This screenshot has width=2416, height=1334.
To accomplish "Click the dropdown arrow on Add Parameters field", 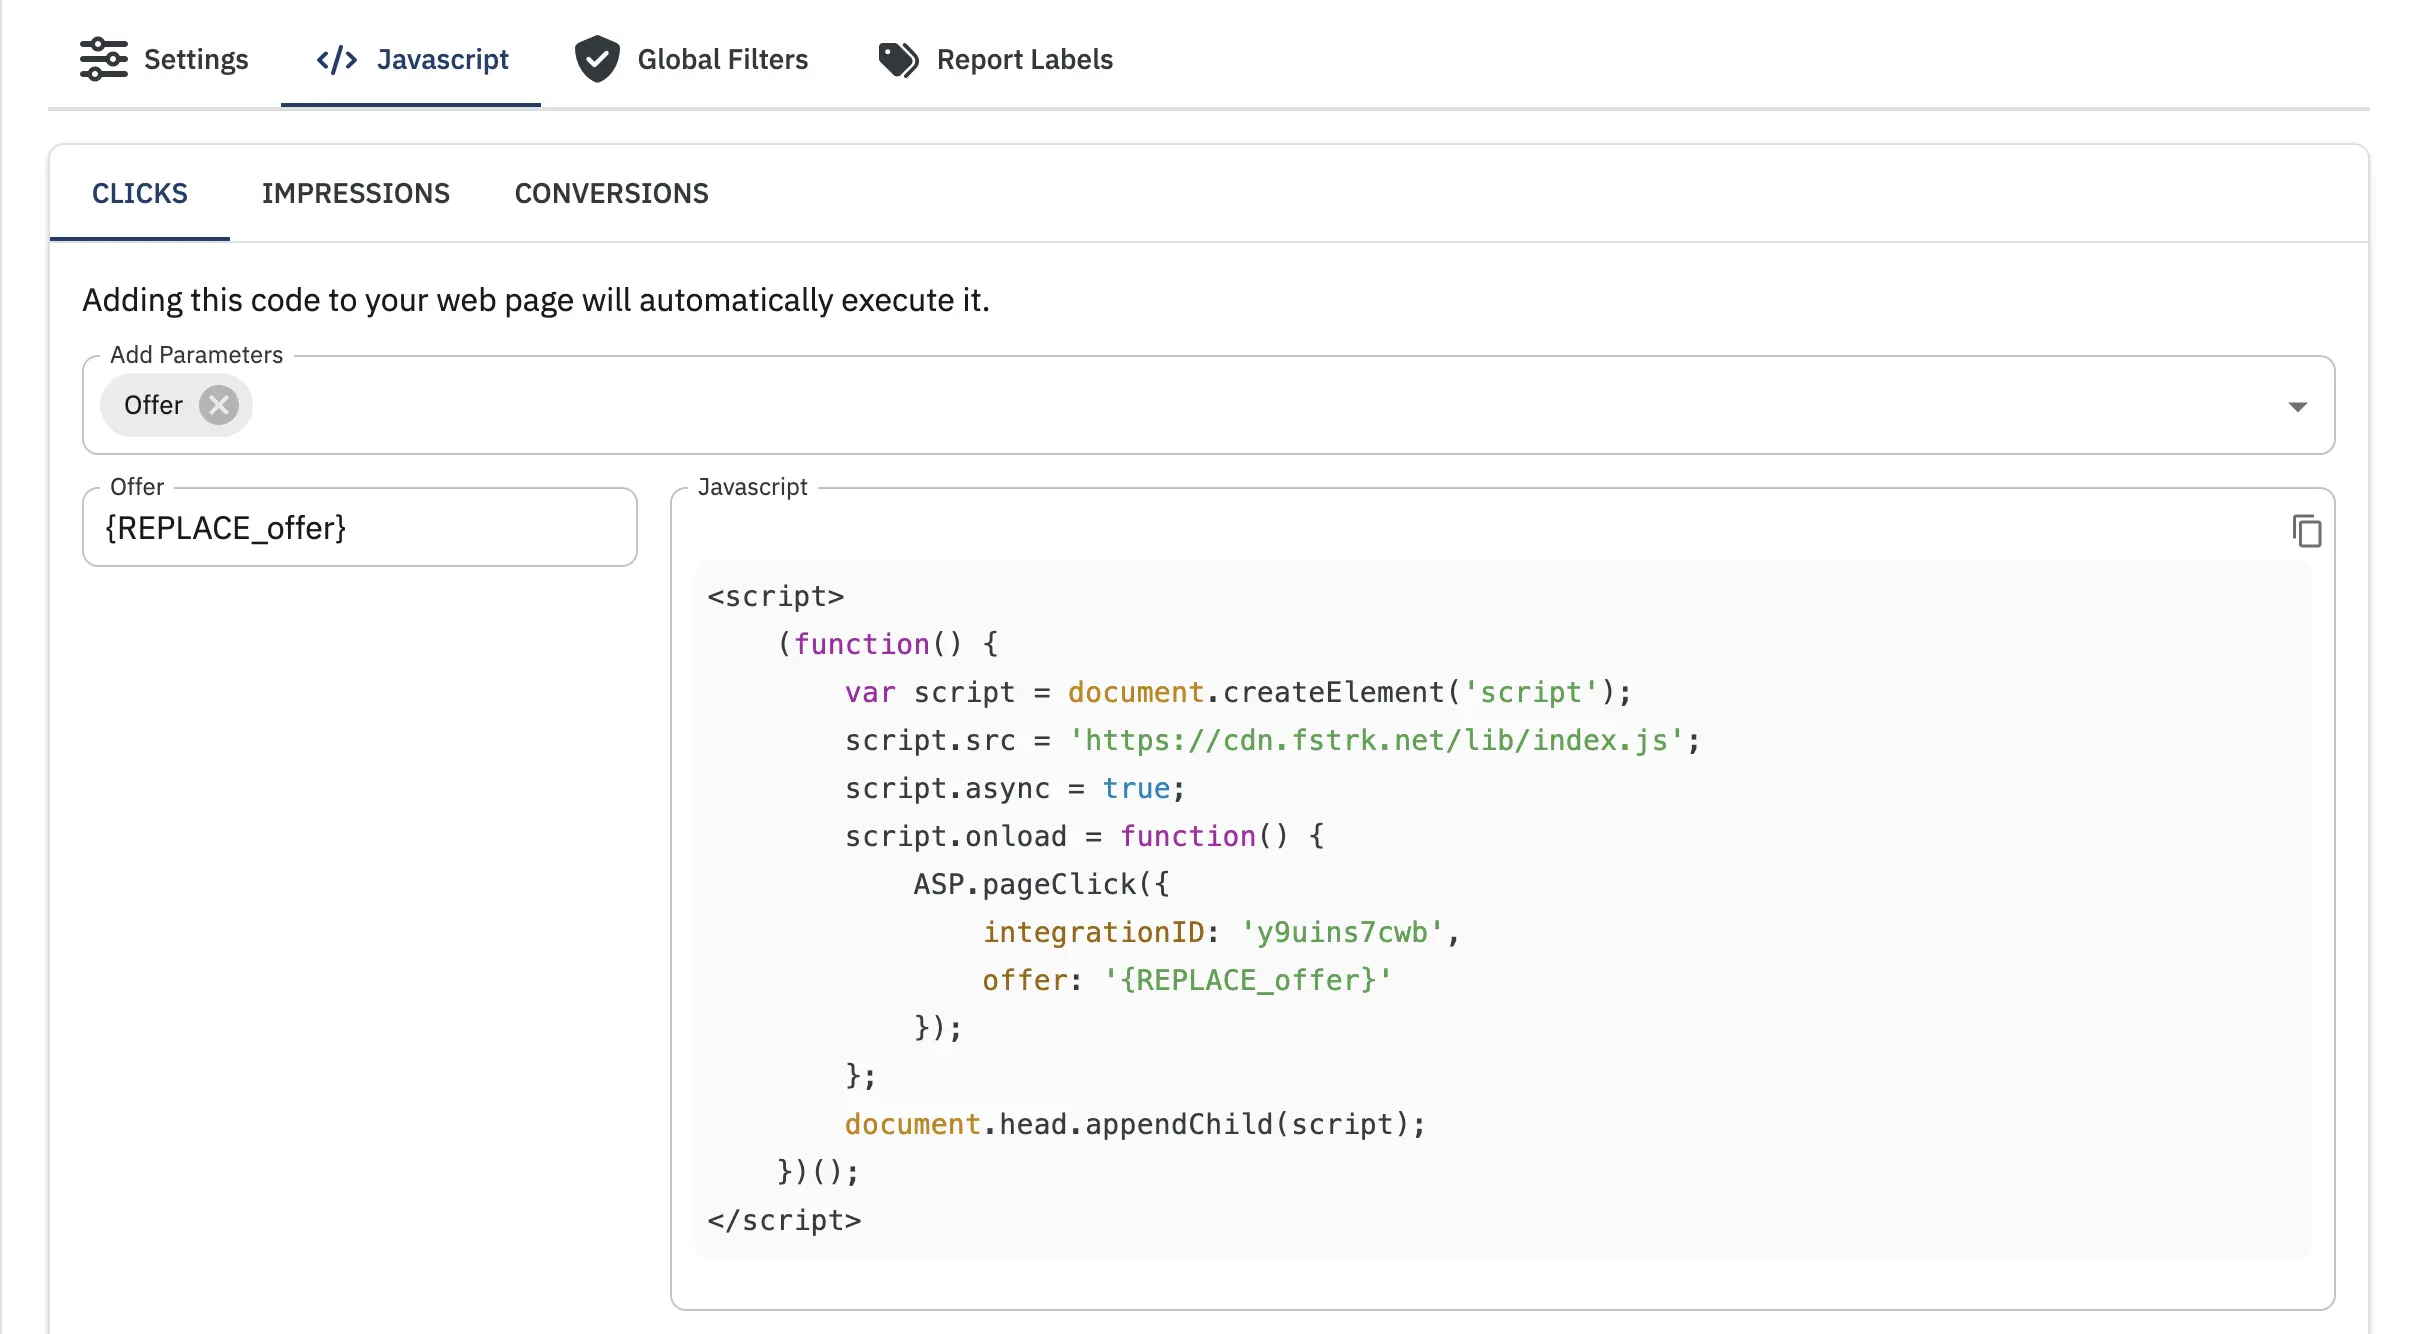I will click(x=2297, y=405).
